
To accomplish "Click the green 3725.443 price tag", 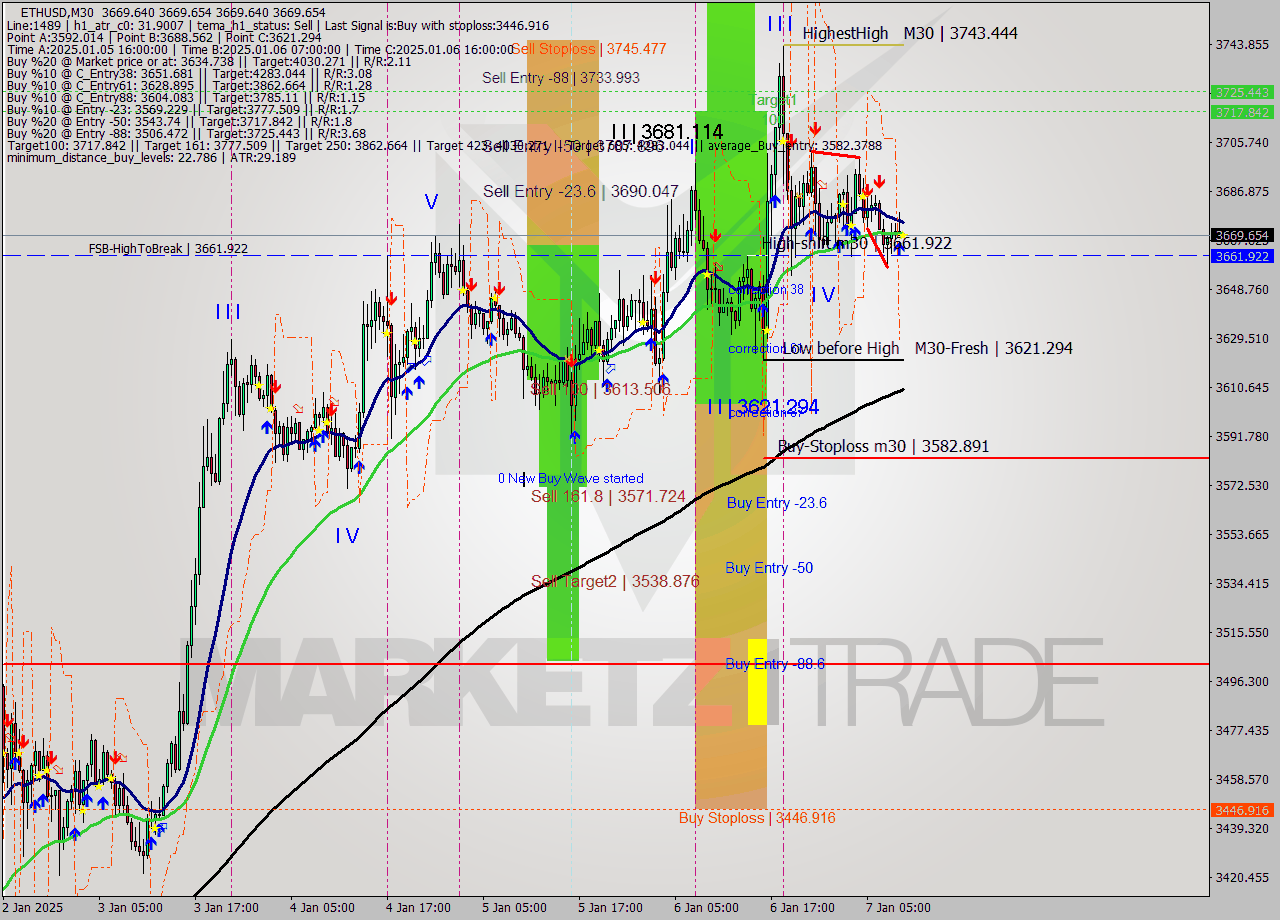I will click(x=1242, y=92).
